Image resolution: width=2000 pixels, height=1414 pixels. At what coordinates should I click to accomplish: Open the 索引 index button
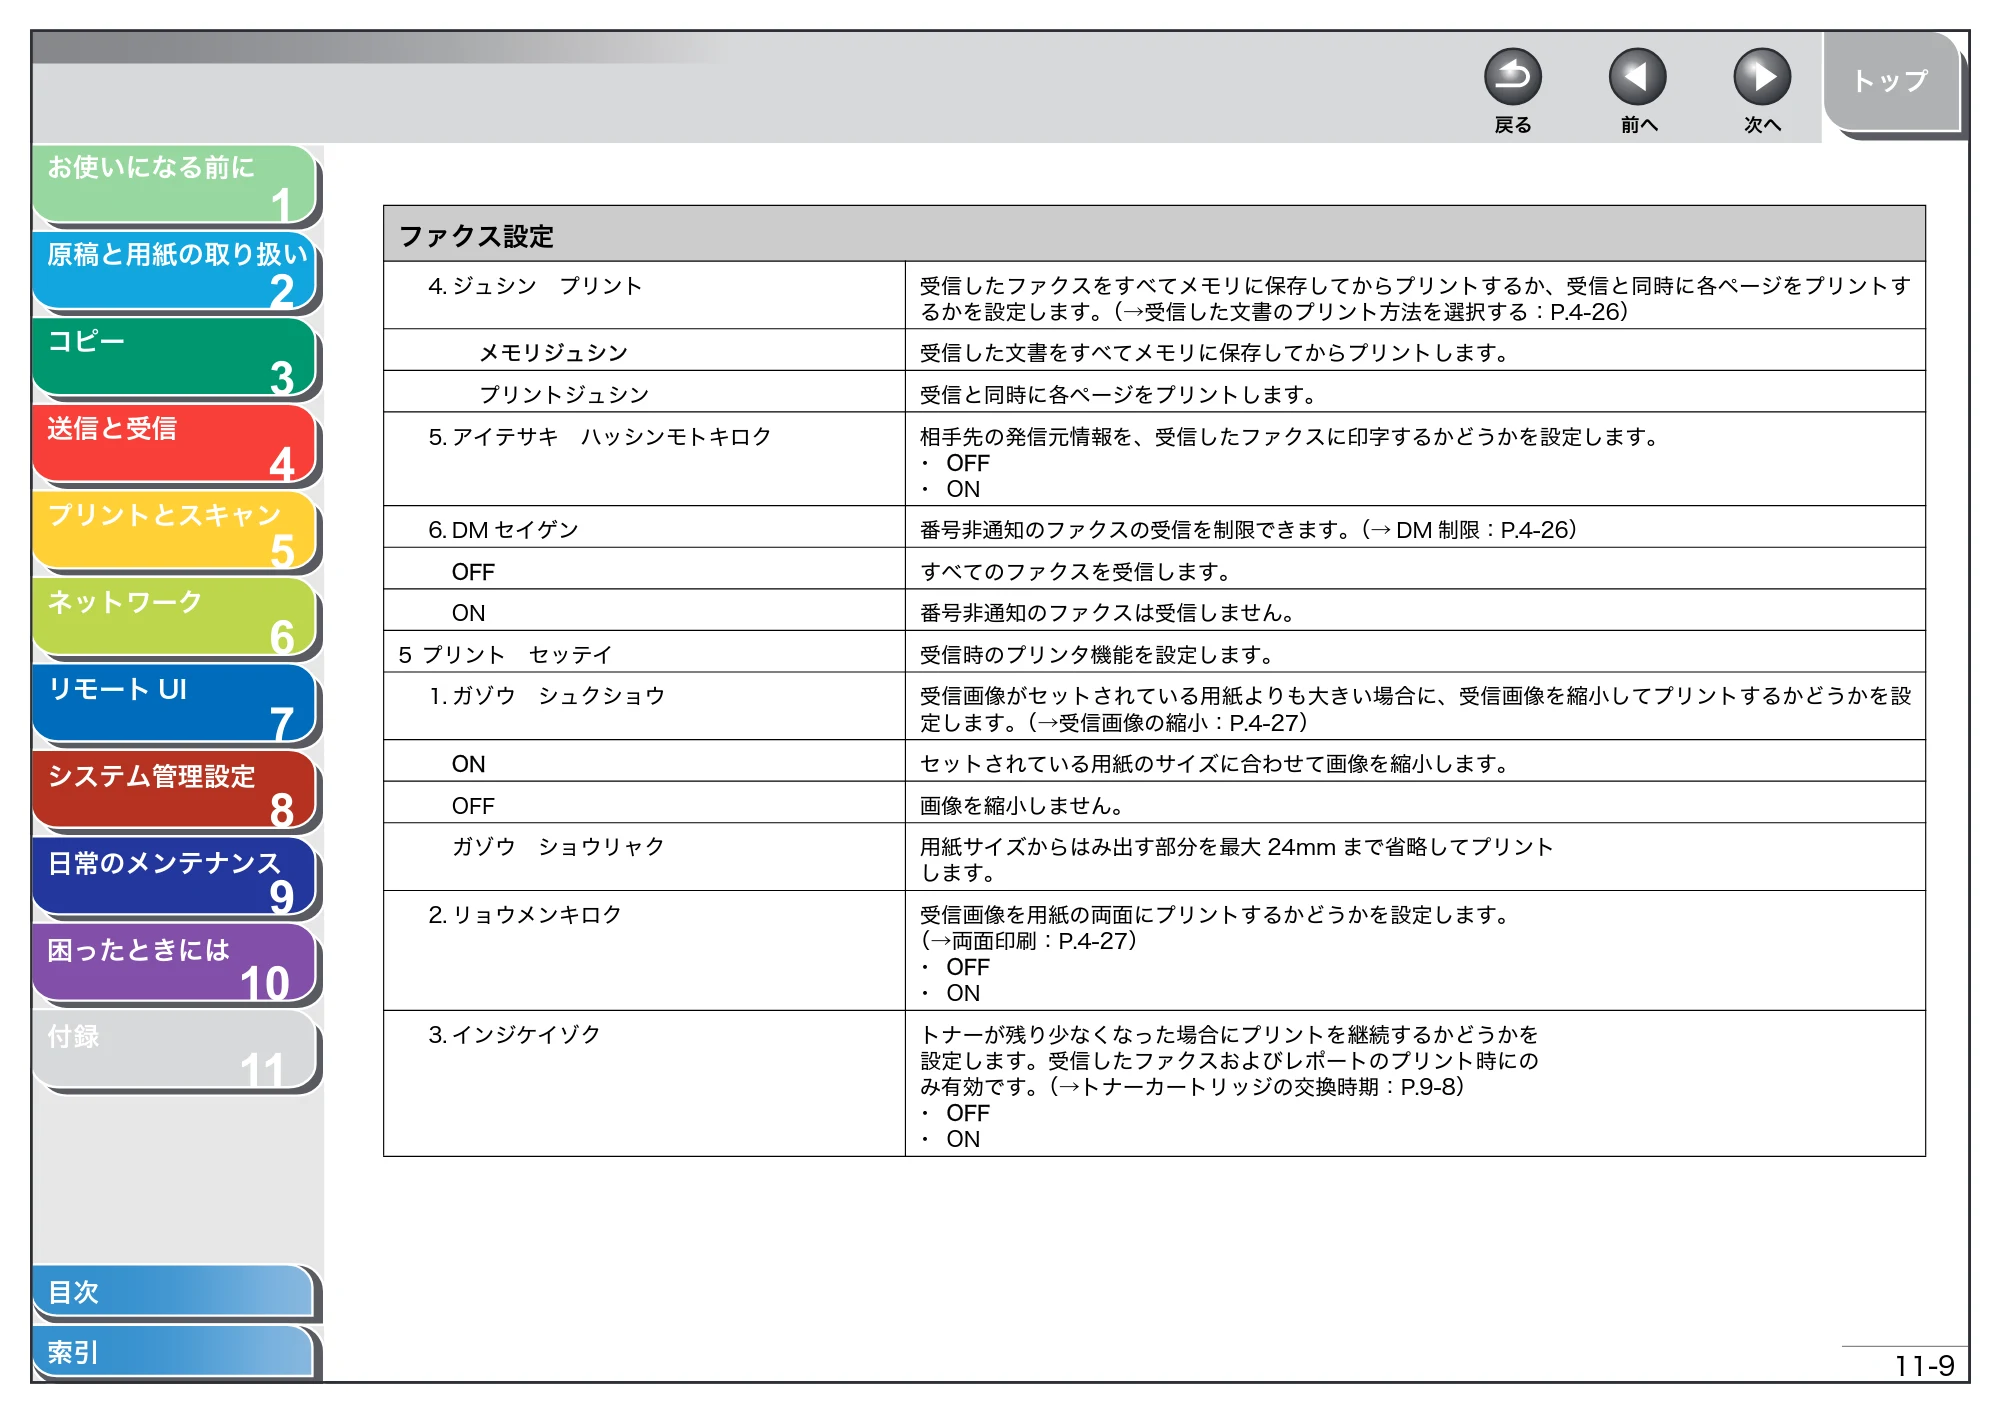[173, 1352]
